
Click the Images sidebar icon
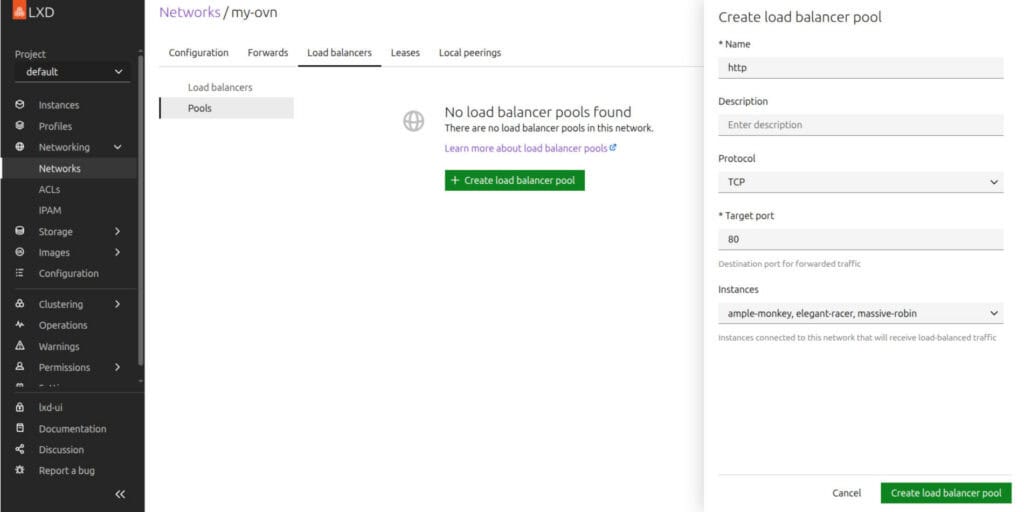pyautogui.click(x=20, y=252)
